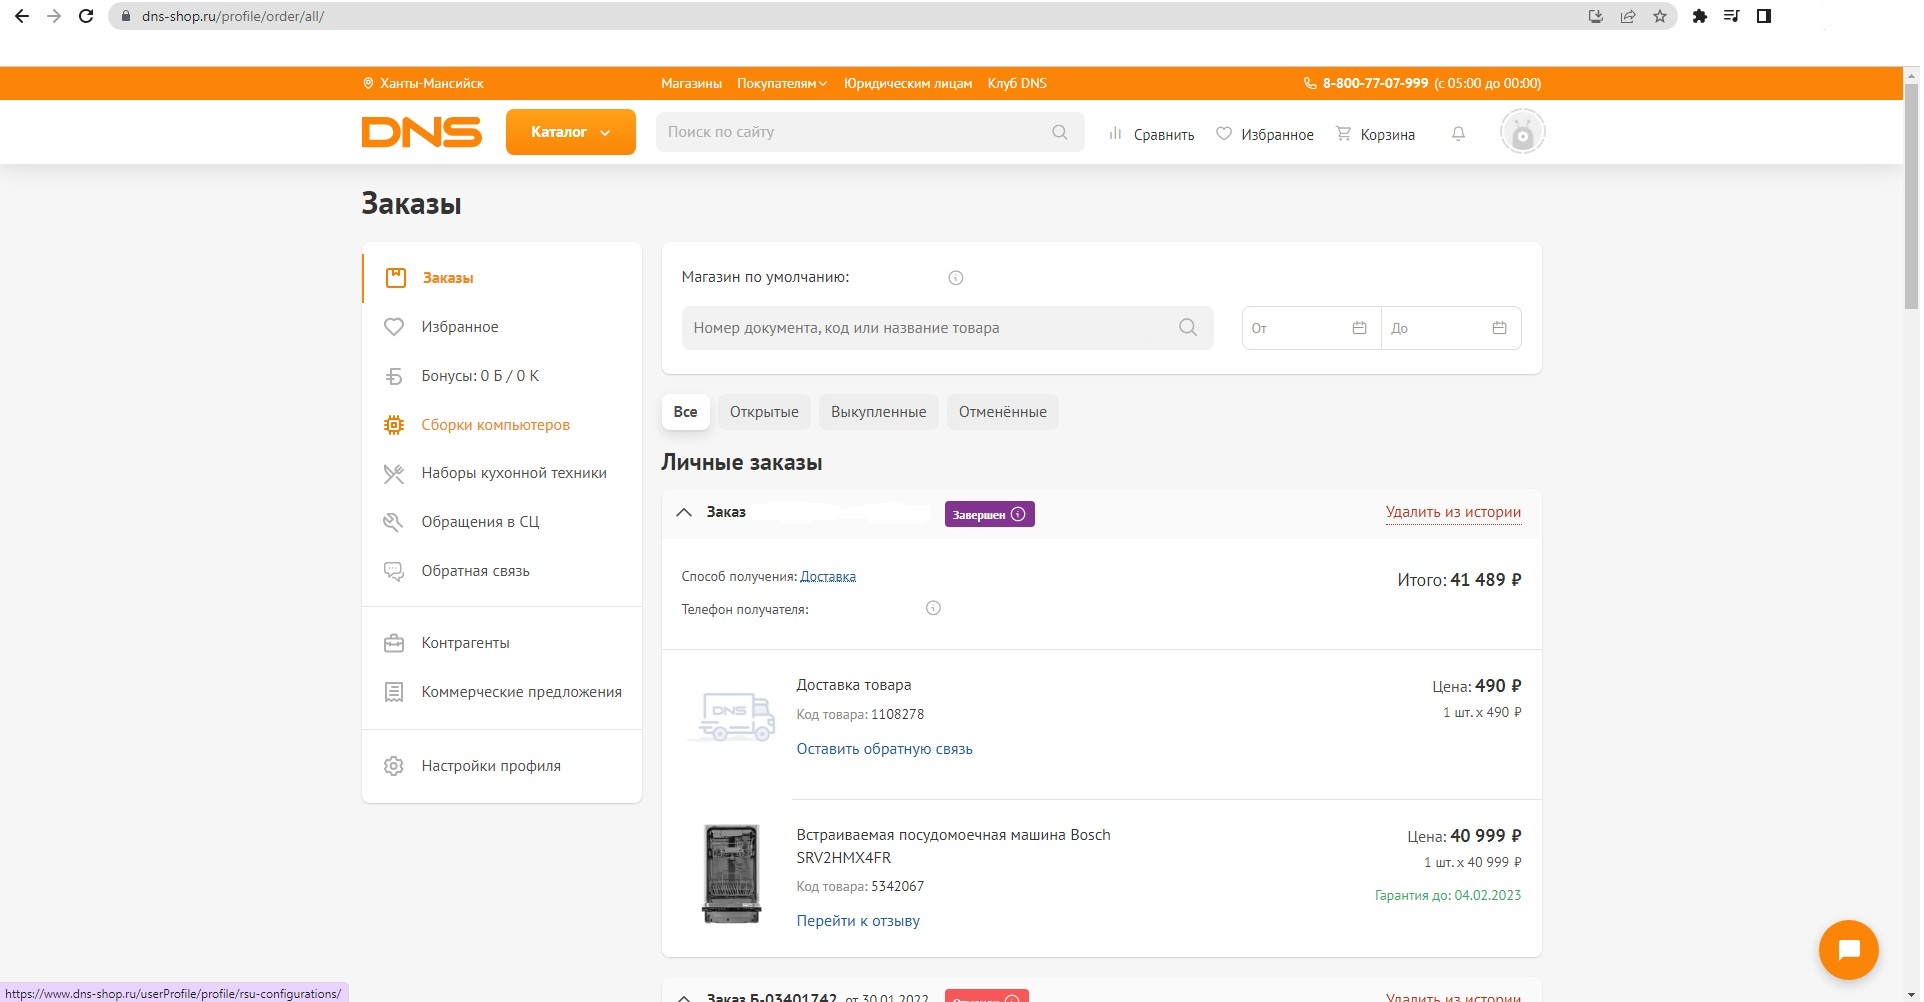Click the dishwasher product thumbnail

tap(731, 874)
